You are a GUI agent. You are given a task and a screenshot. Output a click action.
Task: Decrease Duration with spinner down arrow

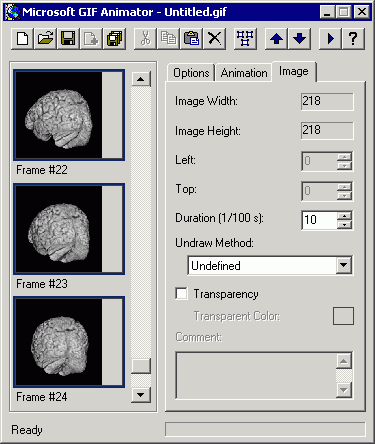(344, 225)
